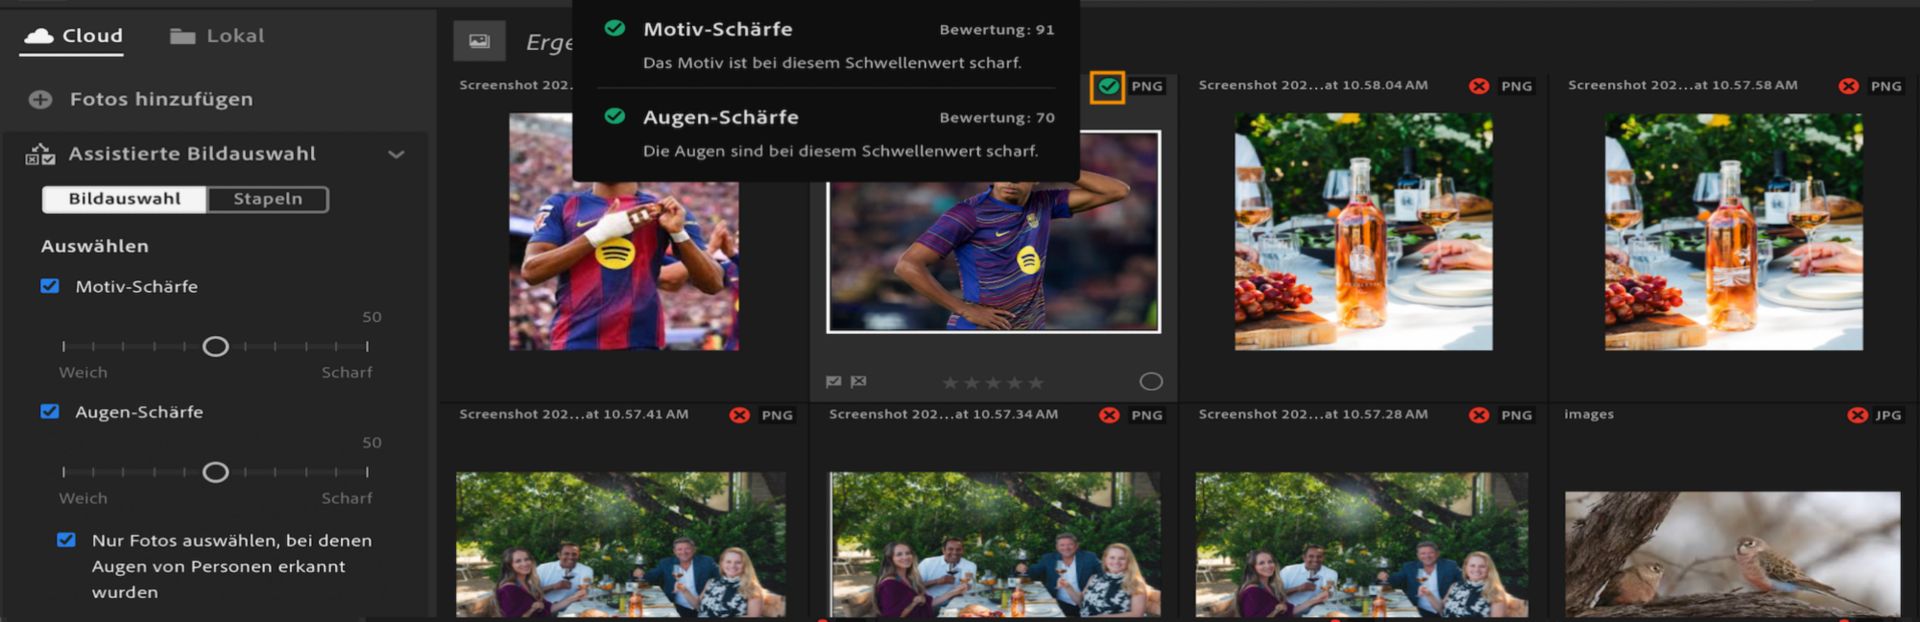Click the Motiv-Schärfe slider handle
The height and width of the screenshot is (622, 1920).
click(x=215, y=346)
